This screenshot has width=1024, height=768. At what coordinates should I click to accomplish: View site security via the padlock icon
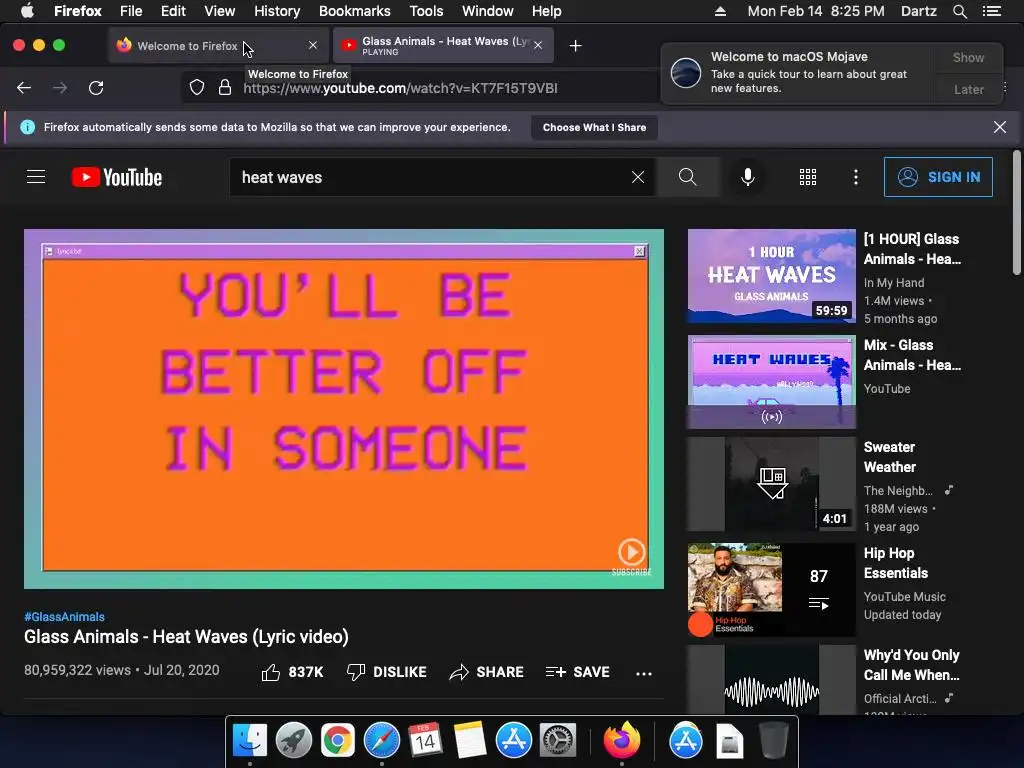pyautogui.click(x=225, y=88)
